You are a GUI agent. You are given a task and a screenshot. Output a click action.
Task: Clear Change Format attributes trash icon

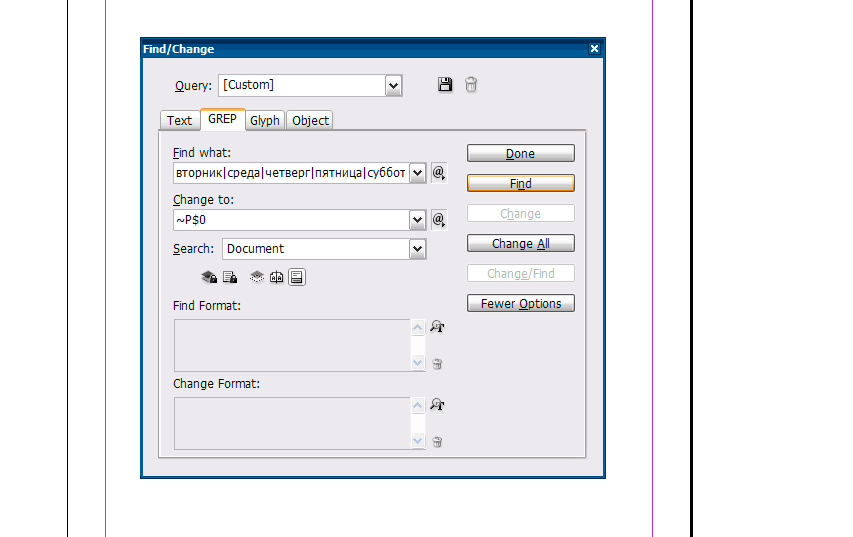[x=437, y=441]
